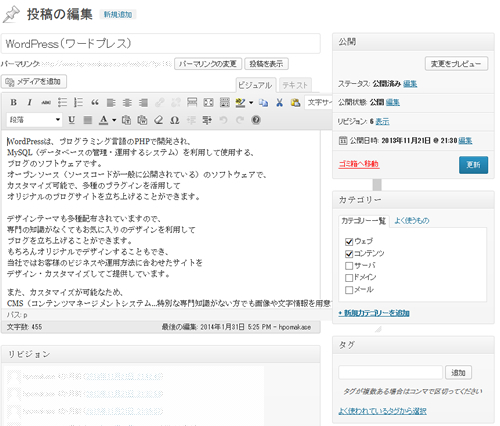Image resolution: width=500 pixels, height=426 pixels.
Task: Toggle the kitchen sink toolbar row
Action: point(225,102)
